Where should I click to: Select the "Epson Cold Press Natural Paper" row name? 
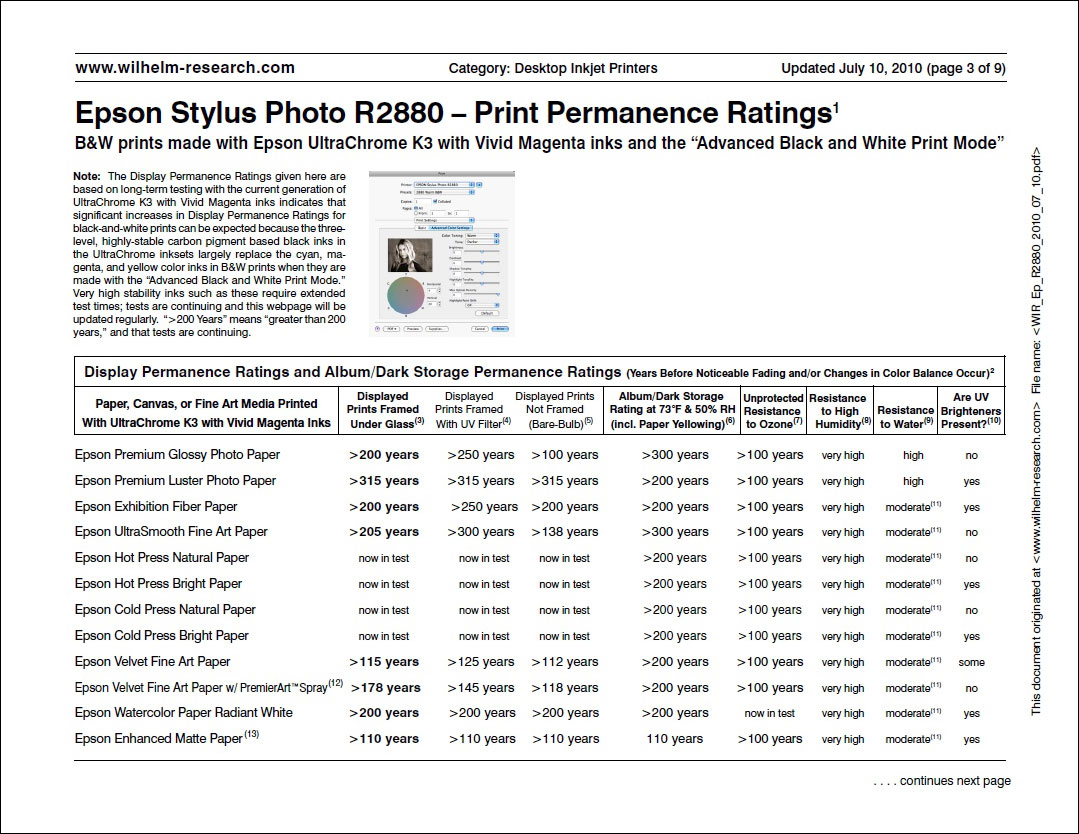165,610
